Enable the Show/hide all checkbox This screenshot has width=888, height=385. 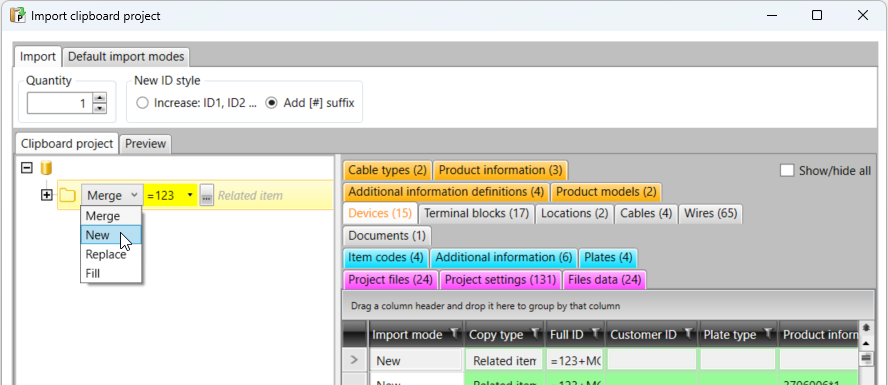[787, 170]
